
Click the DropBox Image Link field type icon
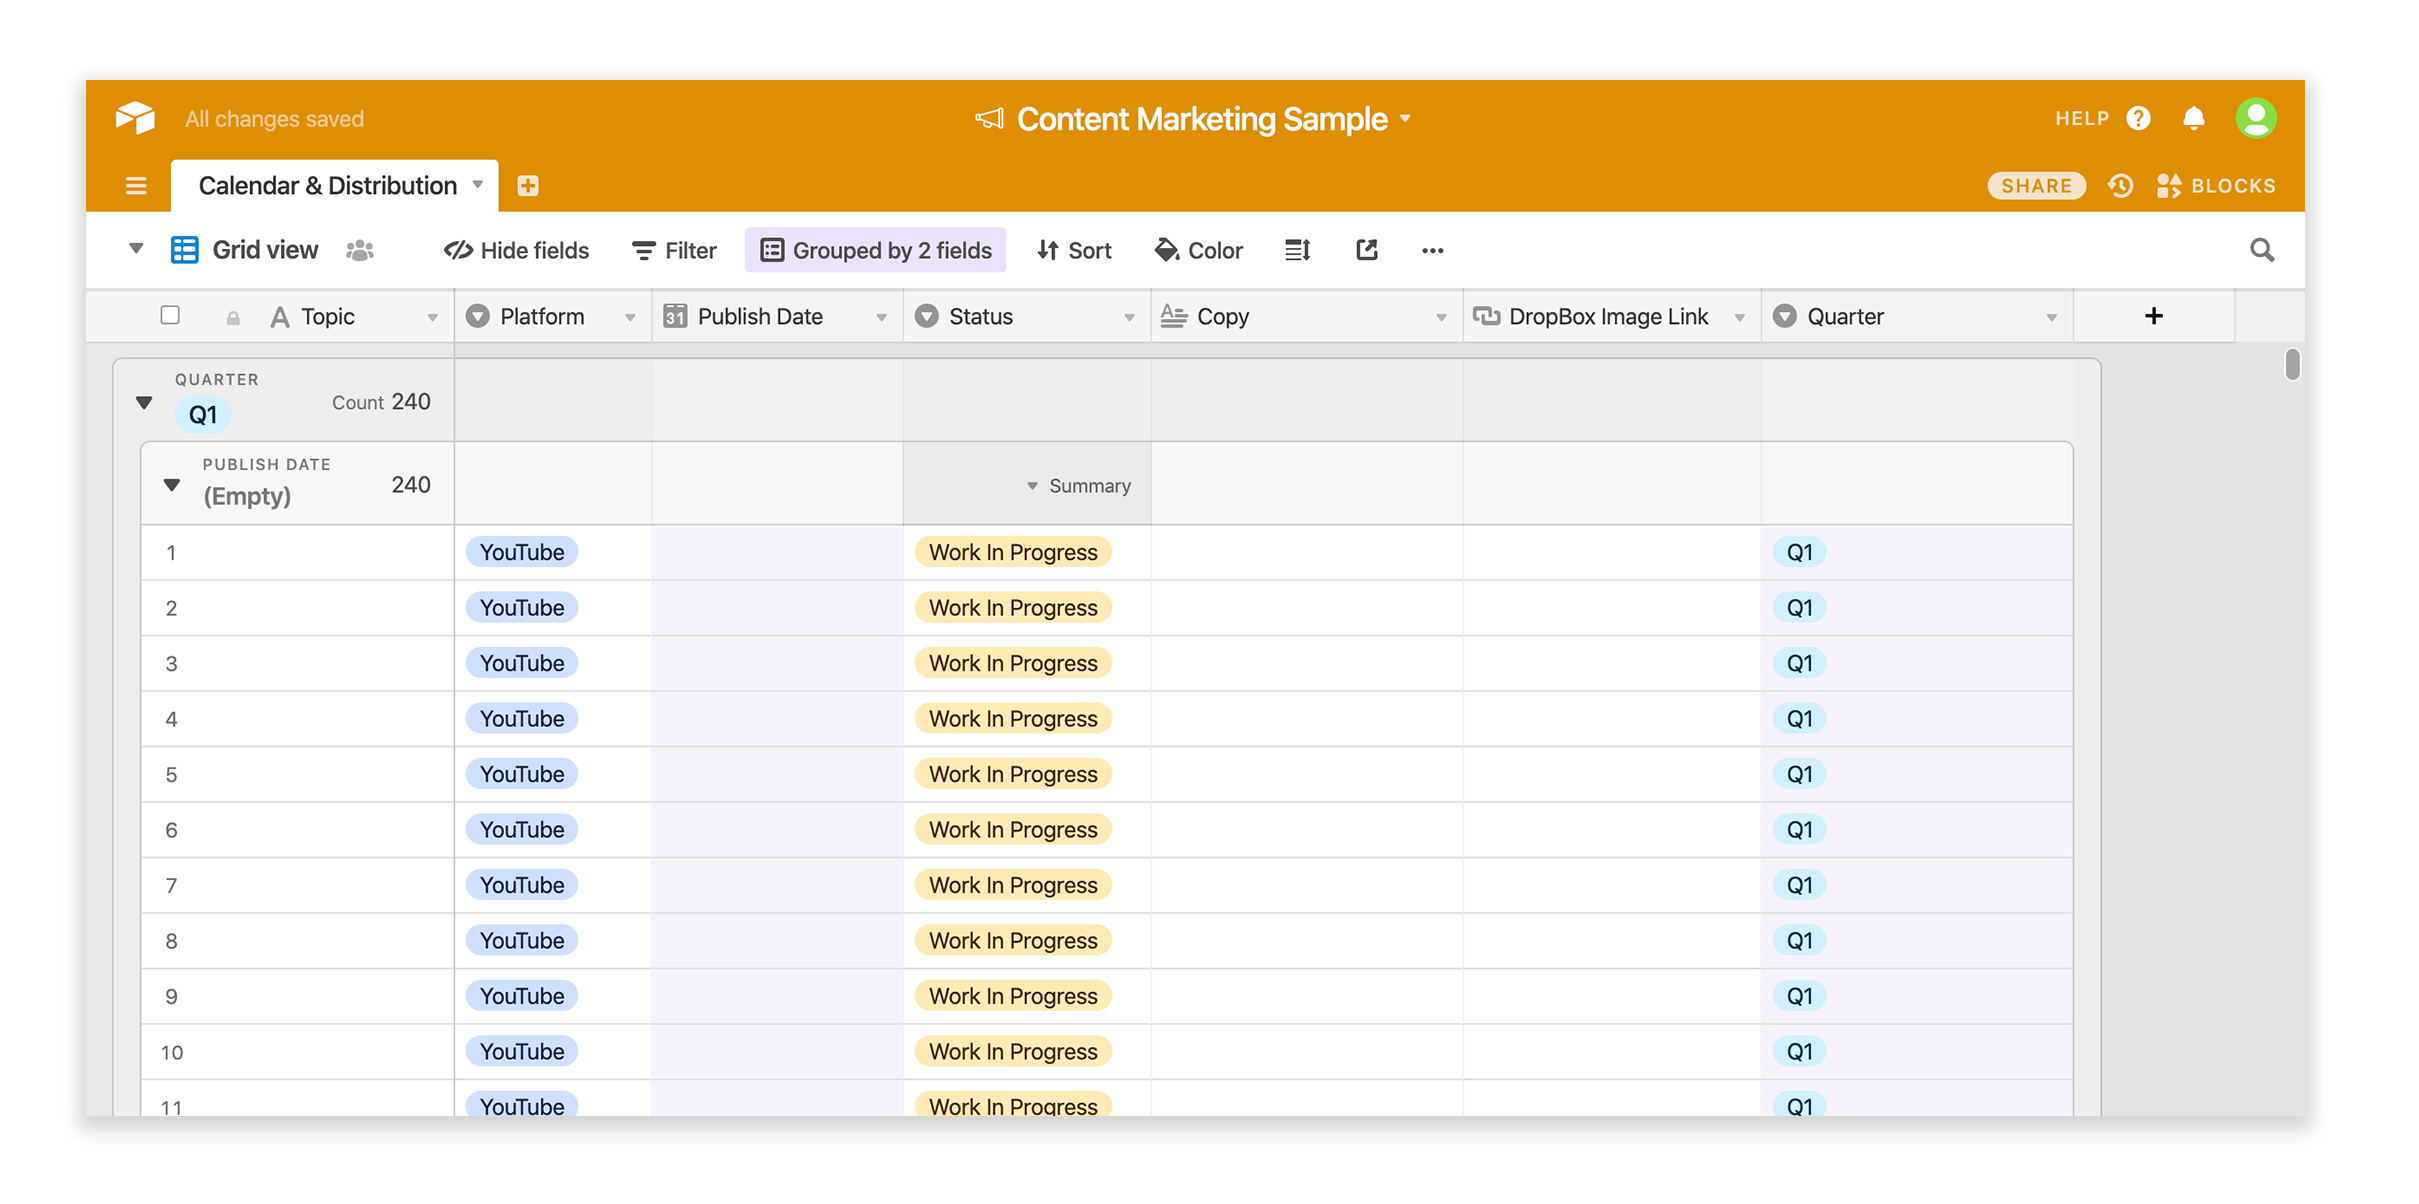1486,316
